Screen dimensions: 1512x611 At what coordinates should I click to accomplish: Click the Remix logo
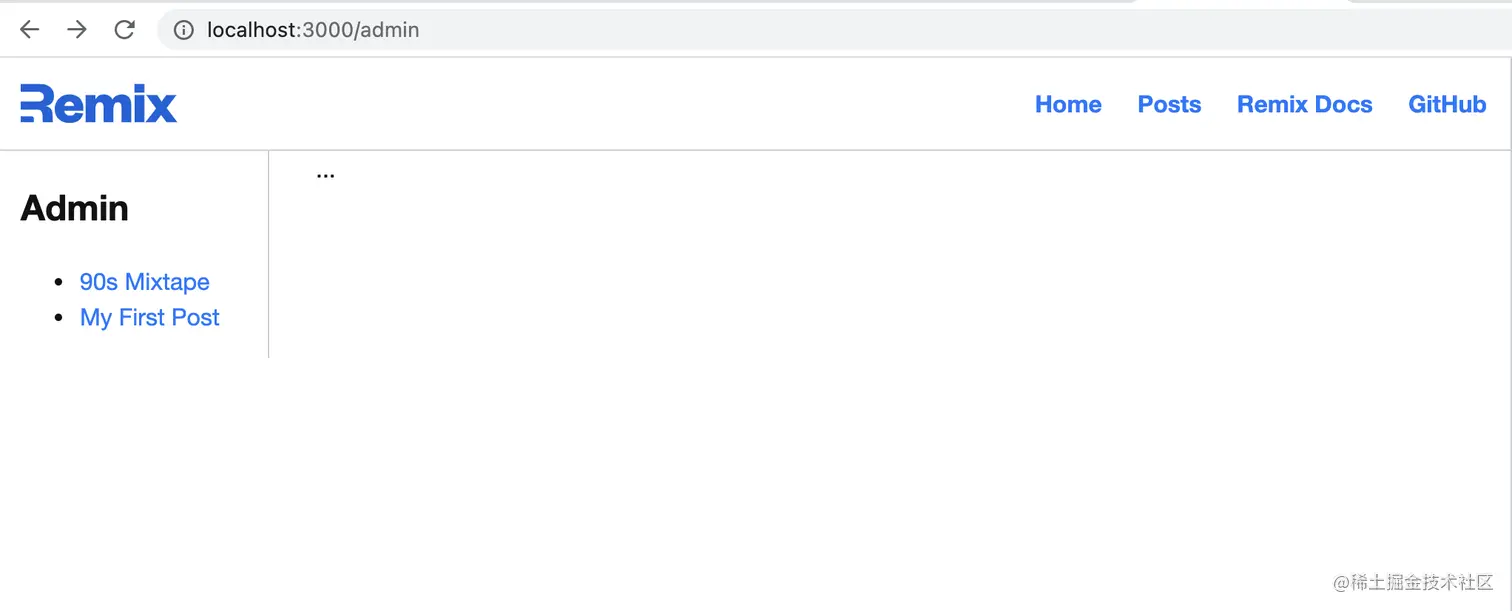pyautogui.click(x=98, y=104)
